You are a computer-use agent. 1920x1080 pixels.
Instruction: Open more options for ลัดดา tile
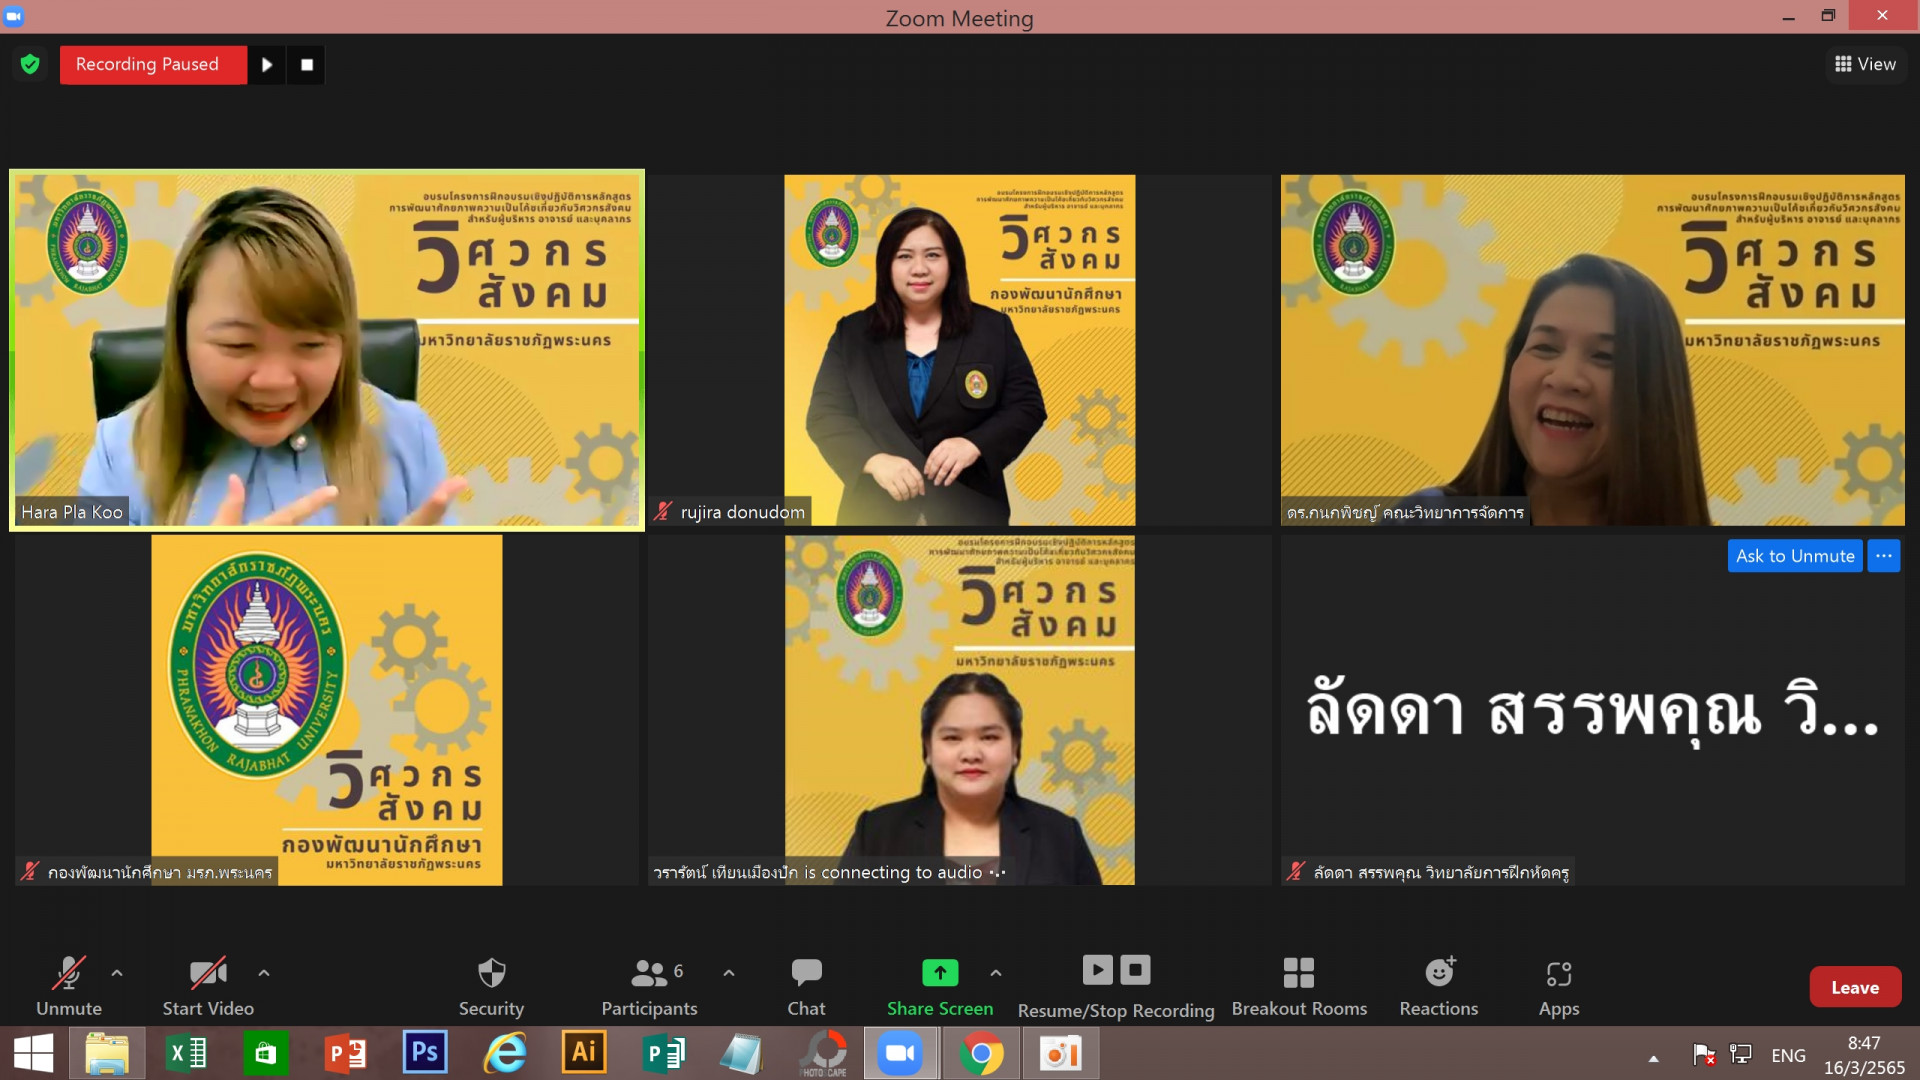(x=1884, y=556)
